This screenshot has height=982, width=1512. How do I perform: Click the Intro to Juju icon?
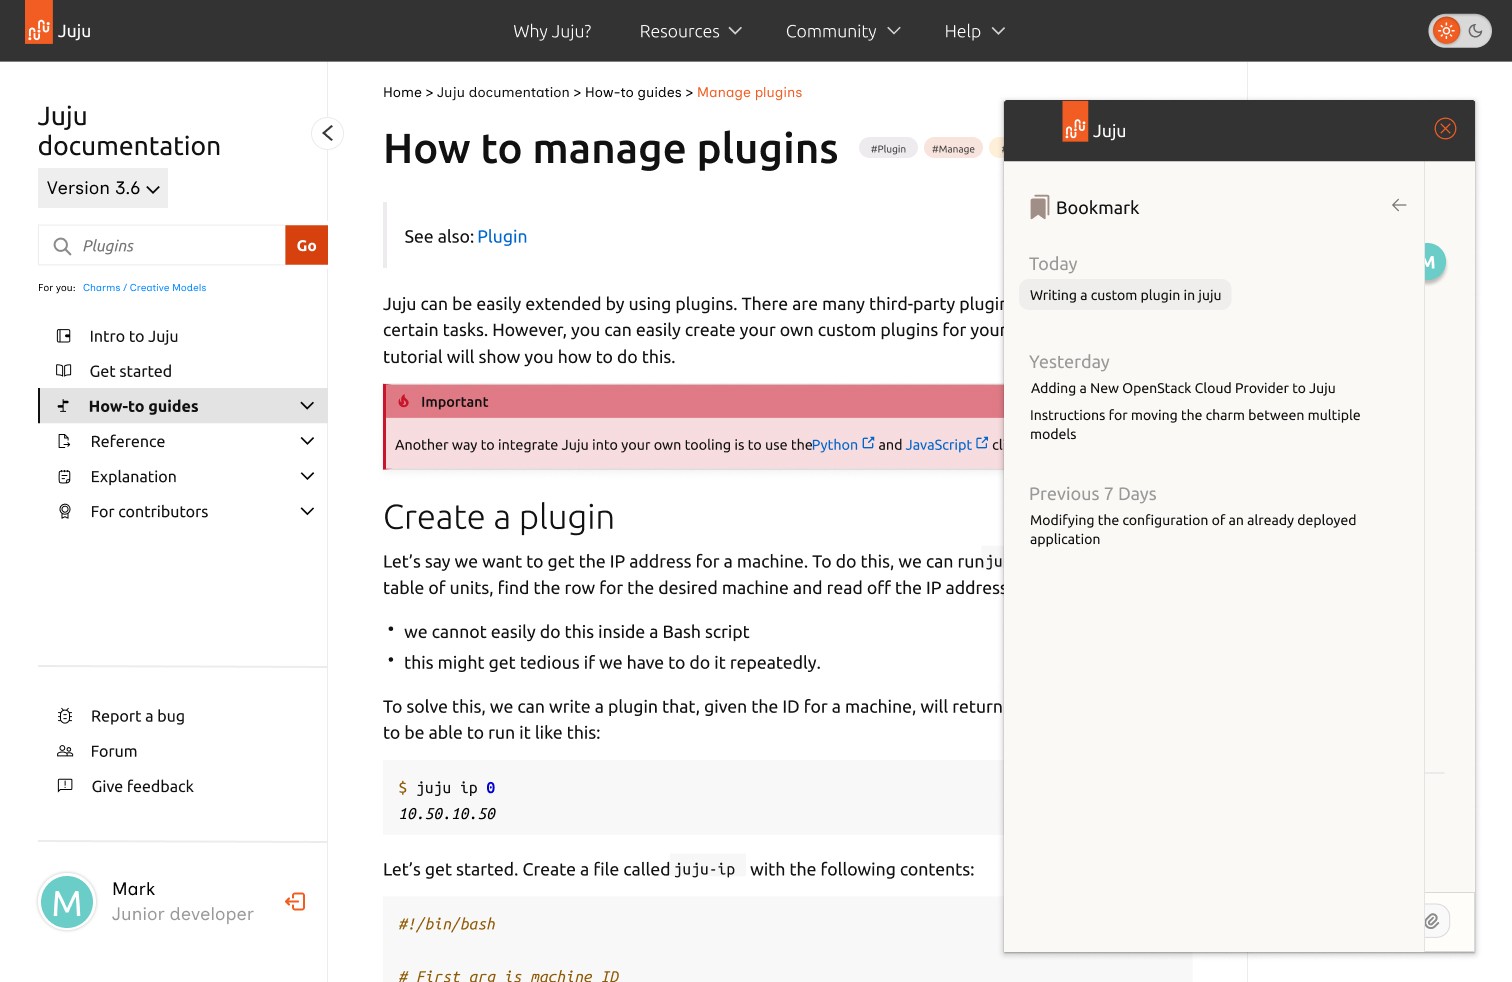coord(64,336)
